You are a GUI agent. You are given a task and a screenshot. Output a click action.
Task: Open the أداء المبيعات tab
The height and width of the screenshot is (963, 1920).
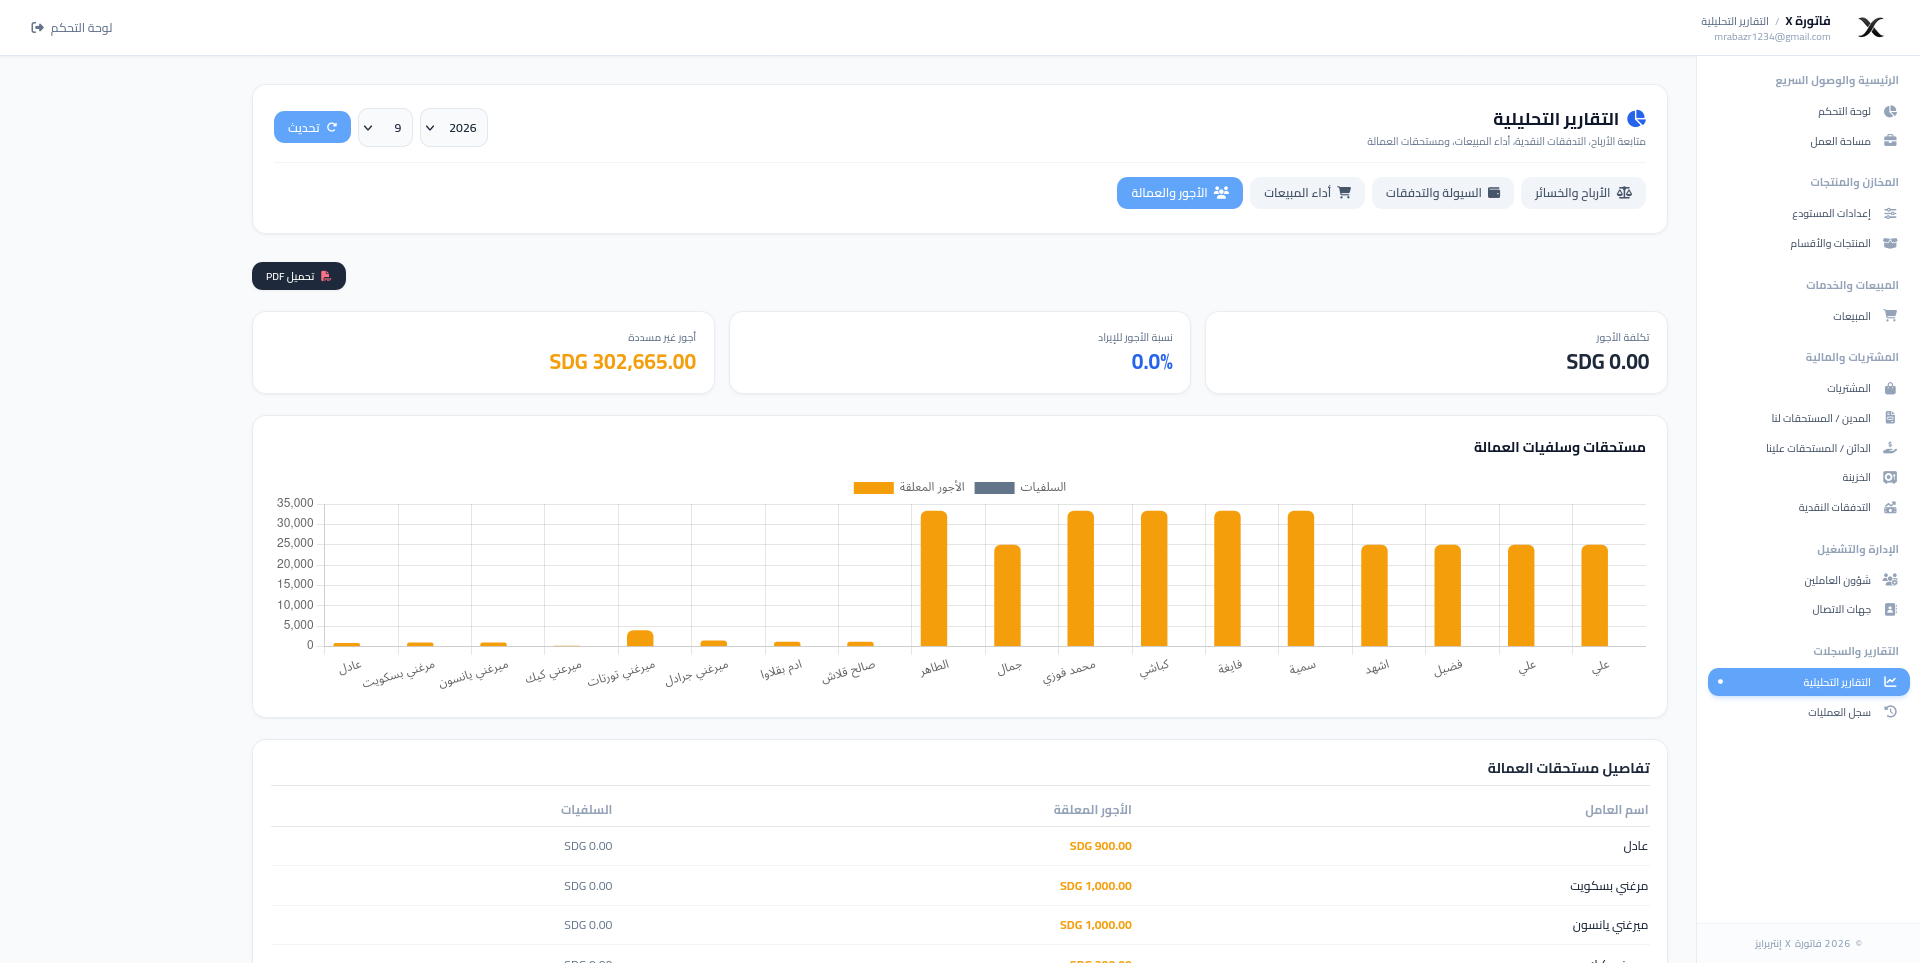pos(1307,193)
